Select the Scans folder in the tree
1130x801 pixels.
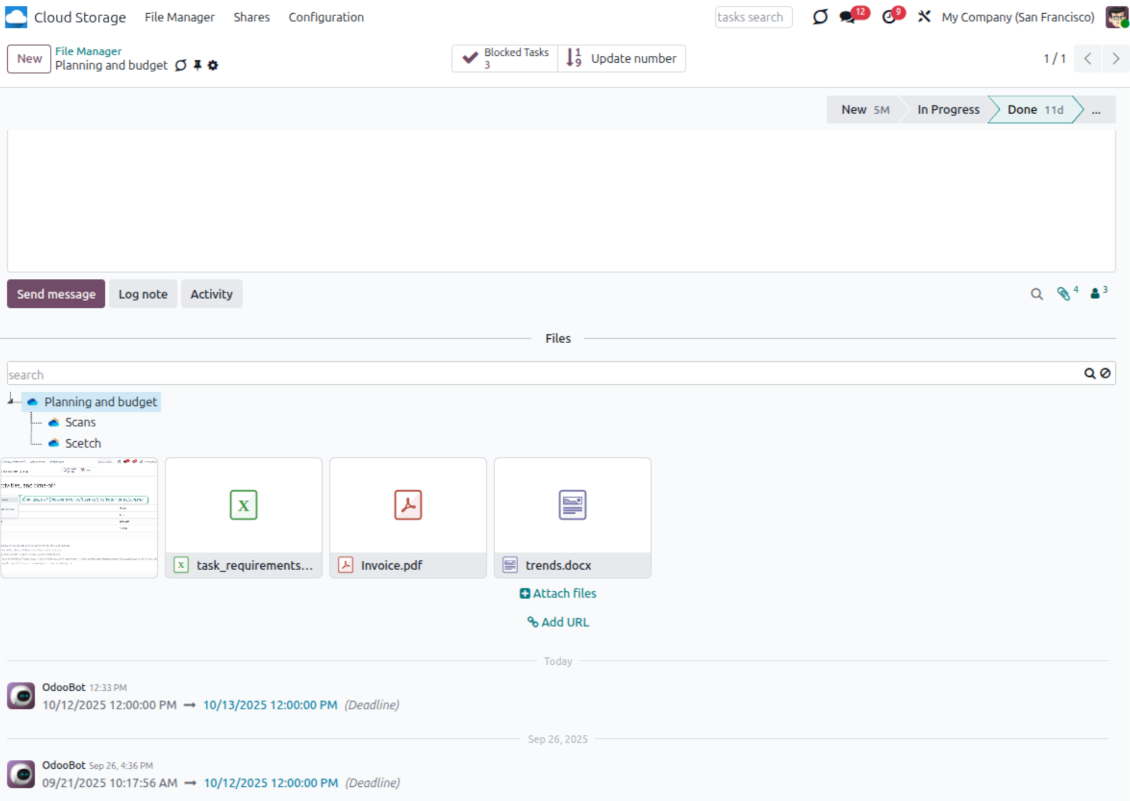pos(80,422)
